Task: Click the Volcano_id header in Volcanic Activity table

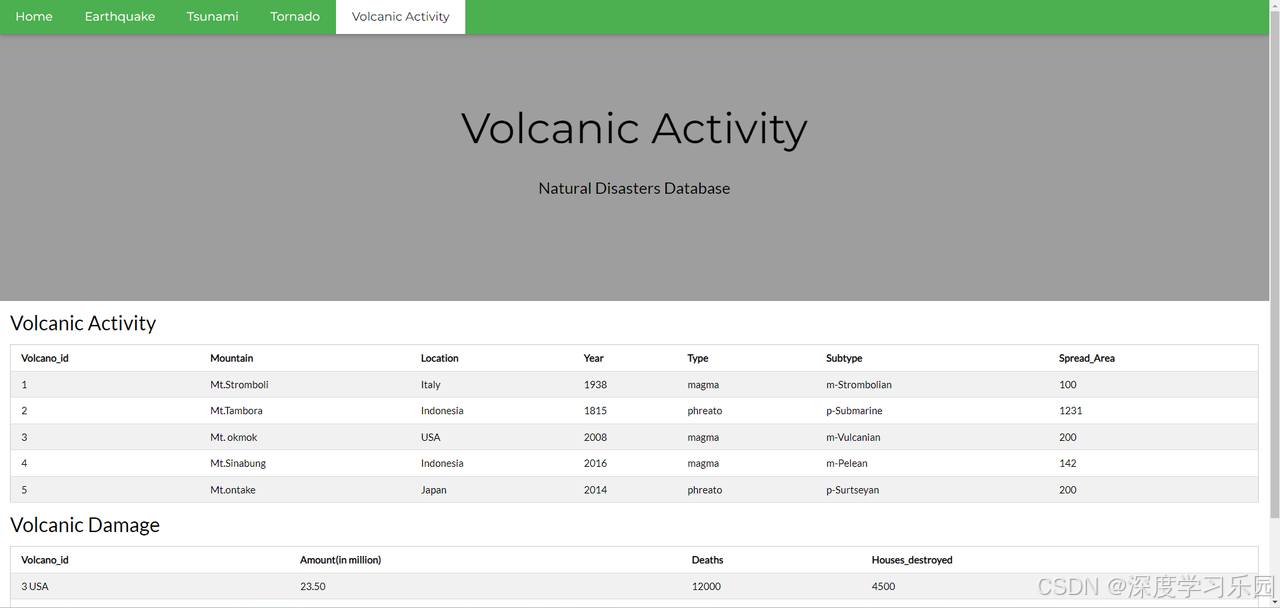Action: 45,358
